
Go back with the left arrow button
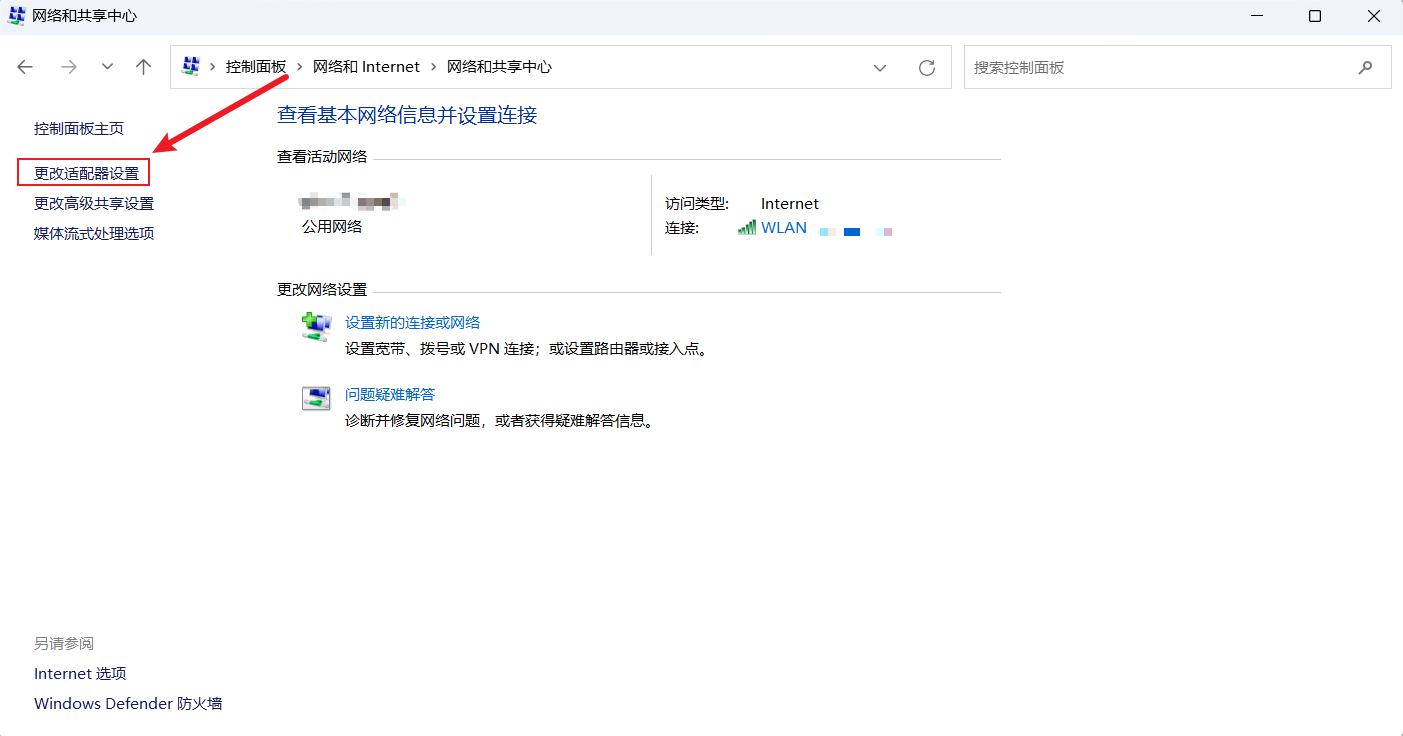click(x=25, y=67)
